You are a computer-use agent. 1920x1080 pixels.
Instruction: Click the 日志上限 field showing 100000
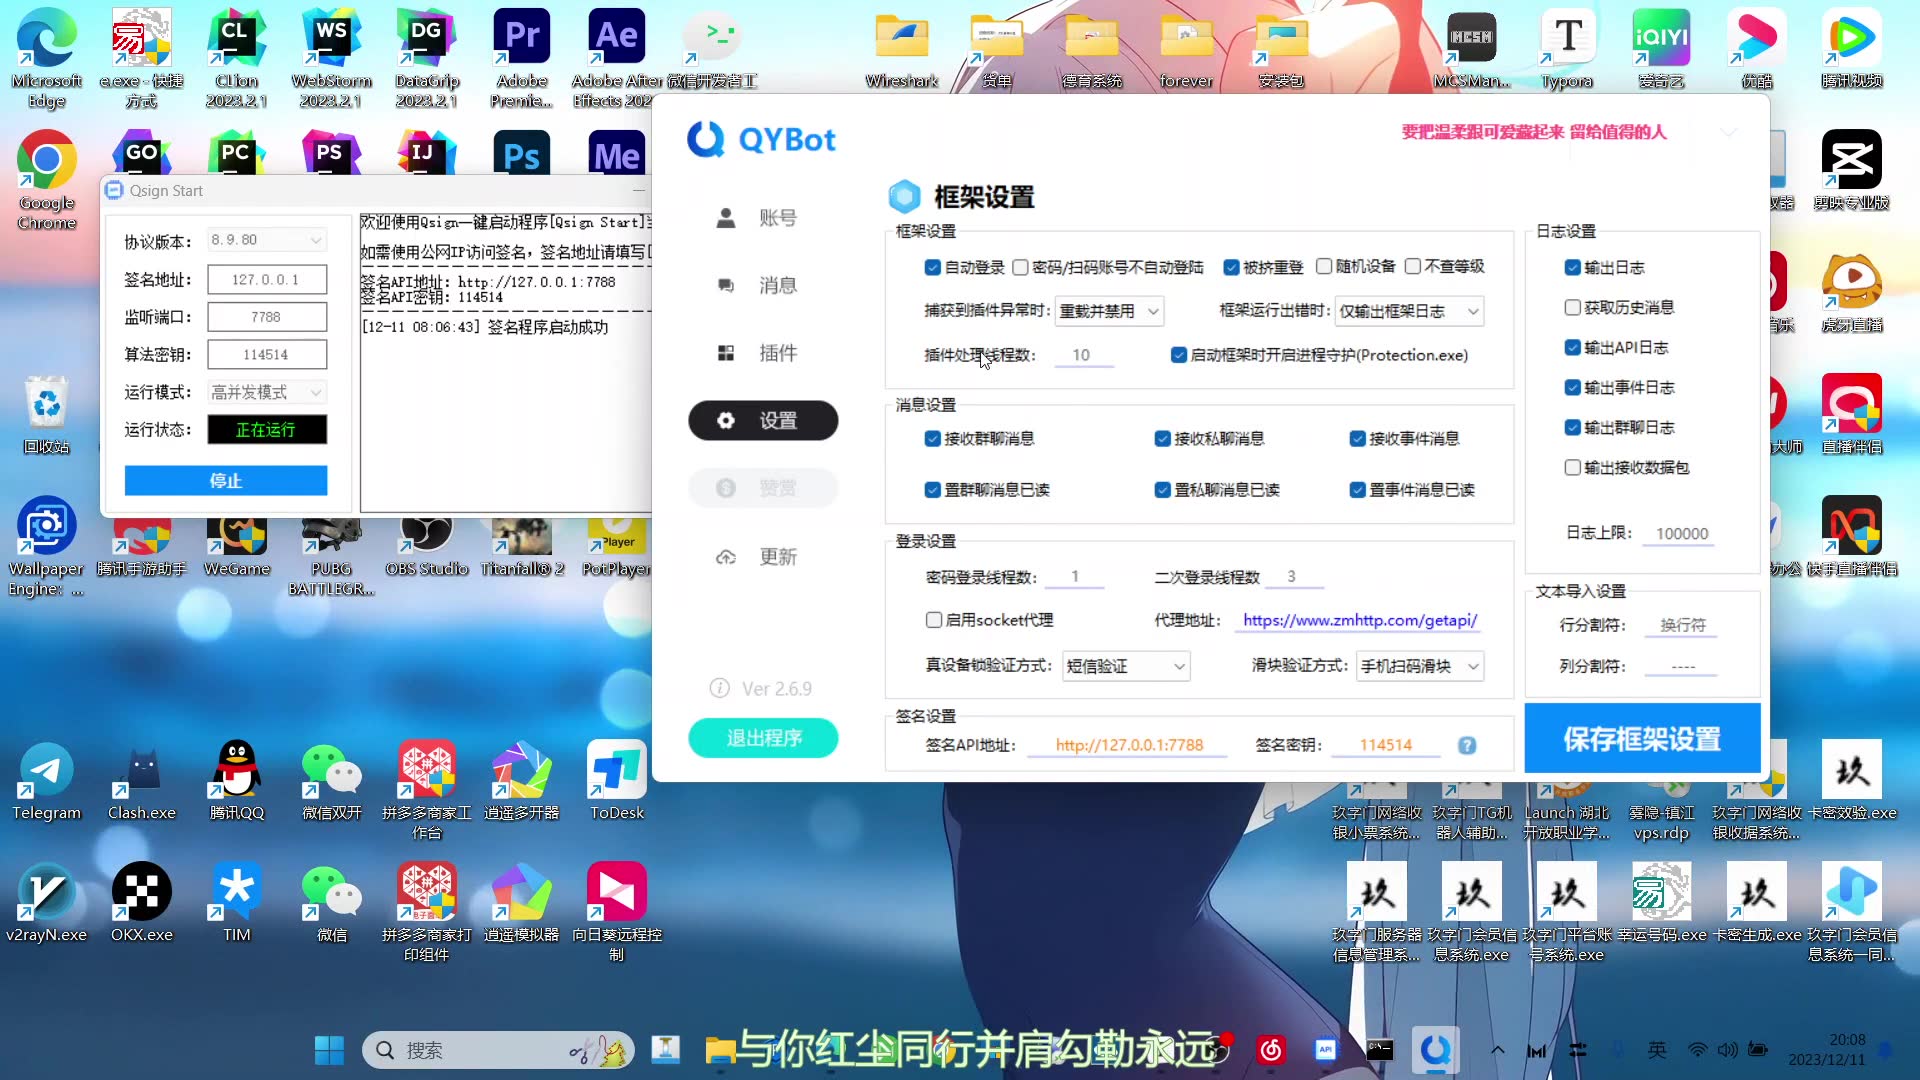tap(1681, 534)
